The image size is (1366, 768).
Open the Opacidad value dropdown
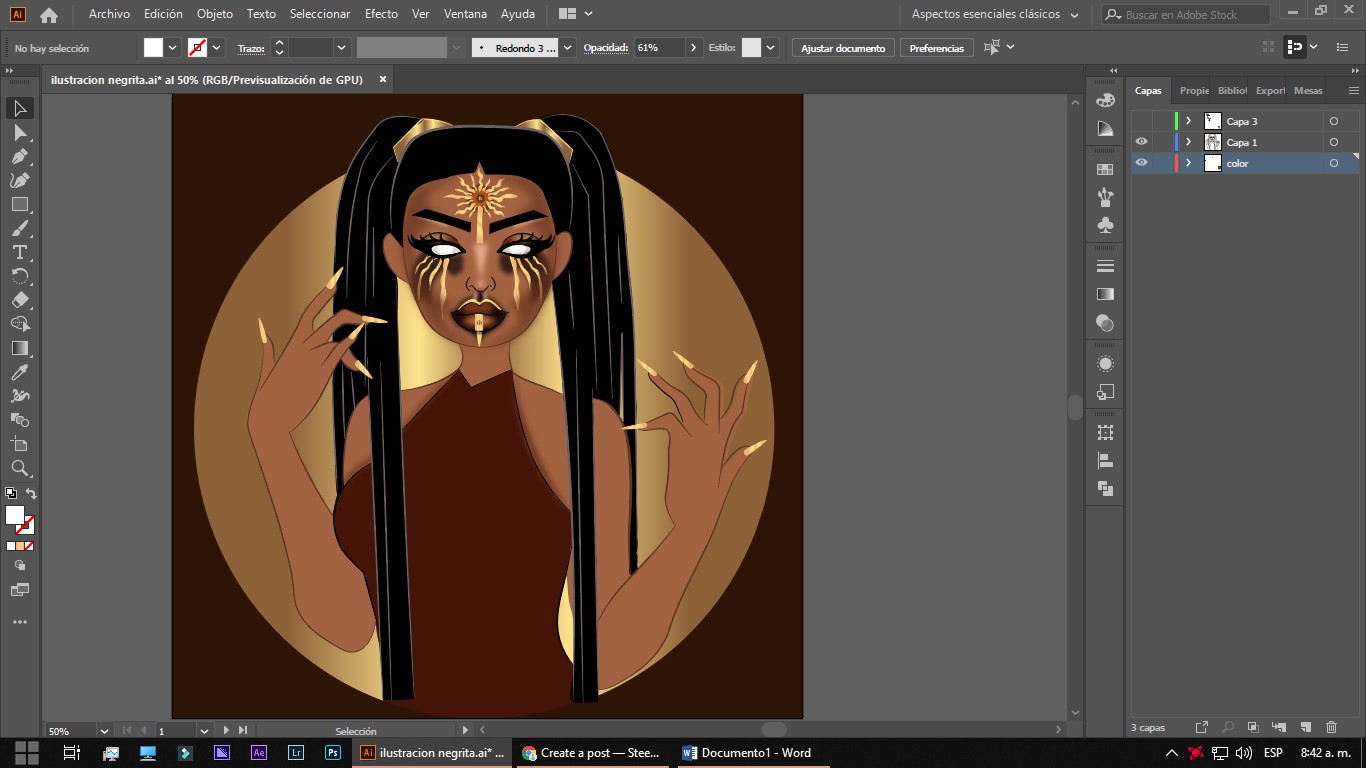[x=695, y=48]
